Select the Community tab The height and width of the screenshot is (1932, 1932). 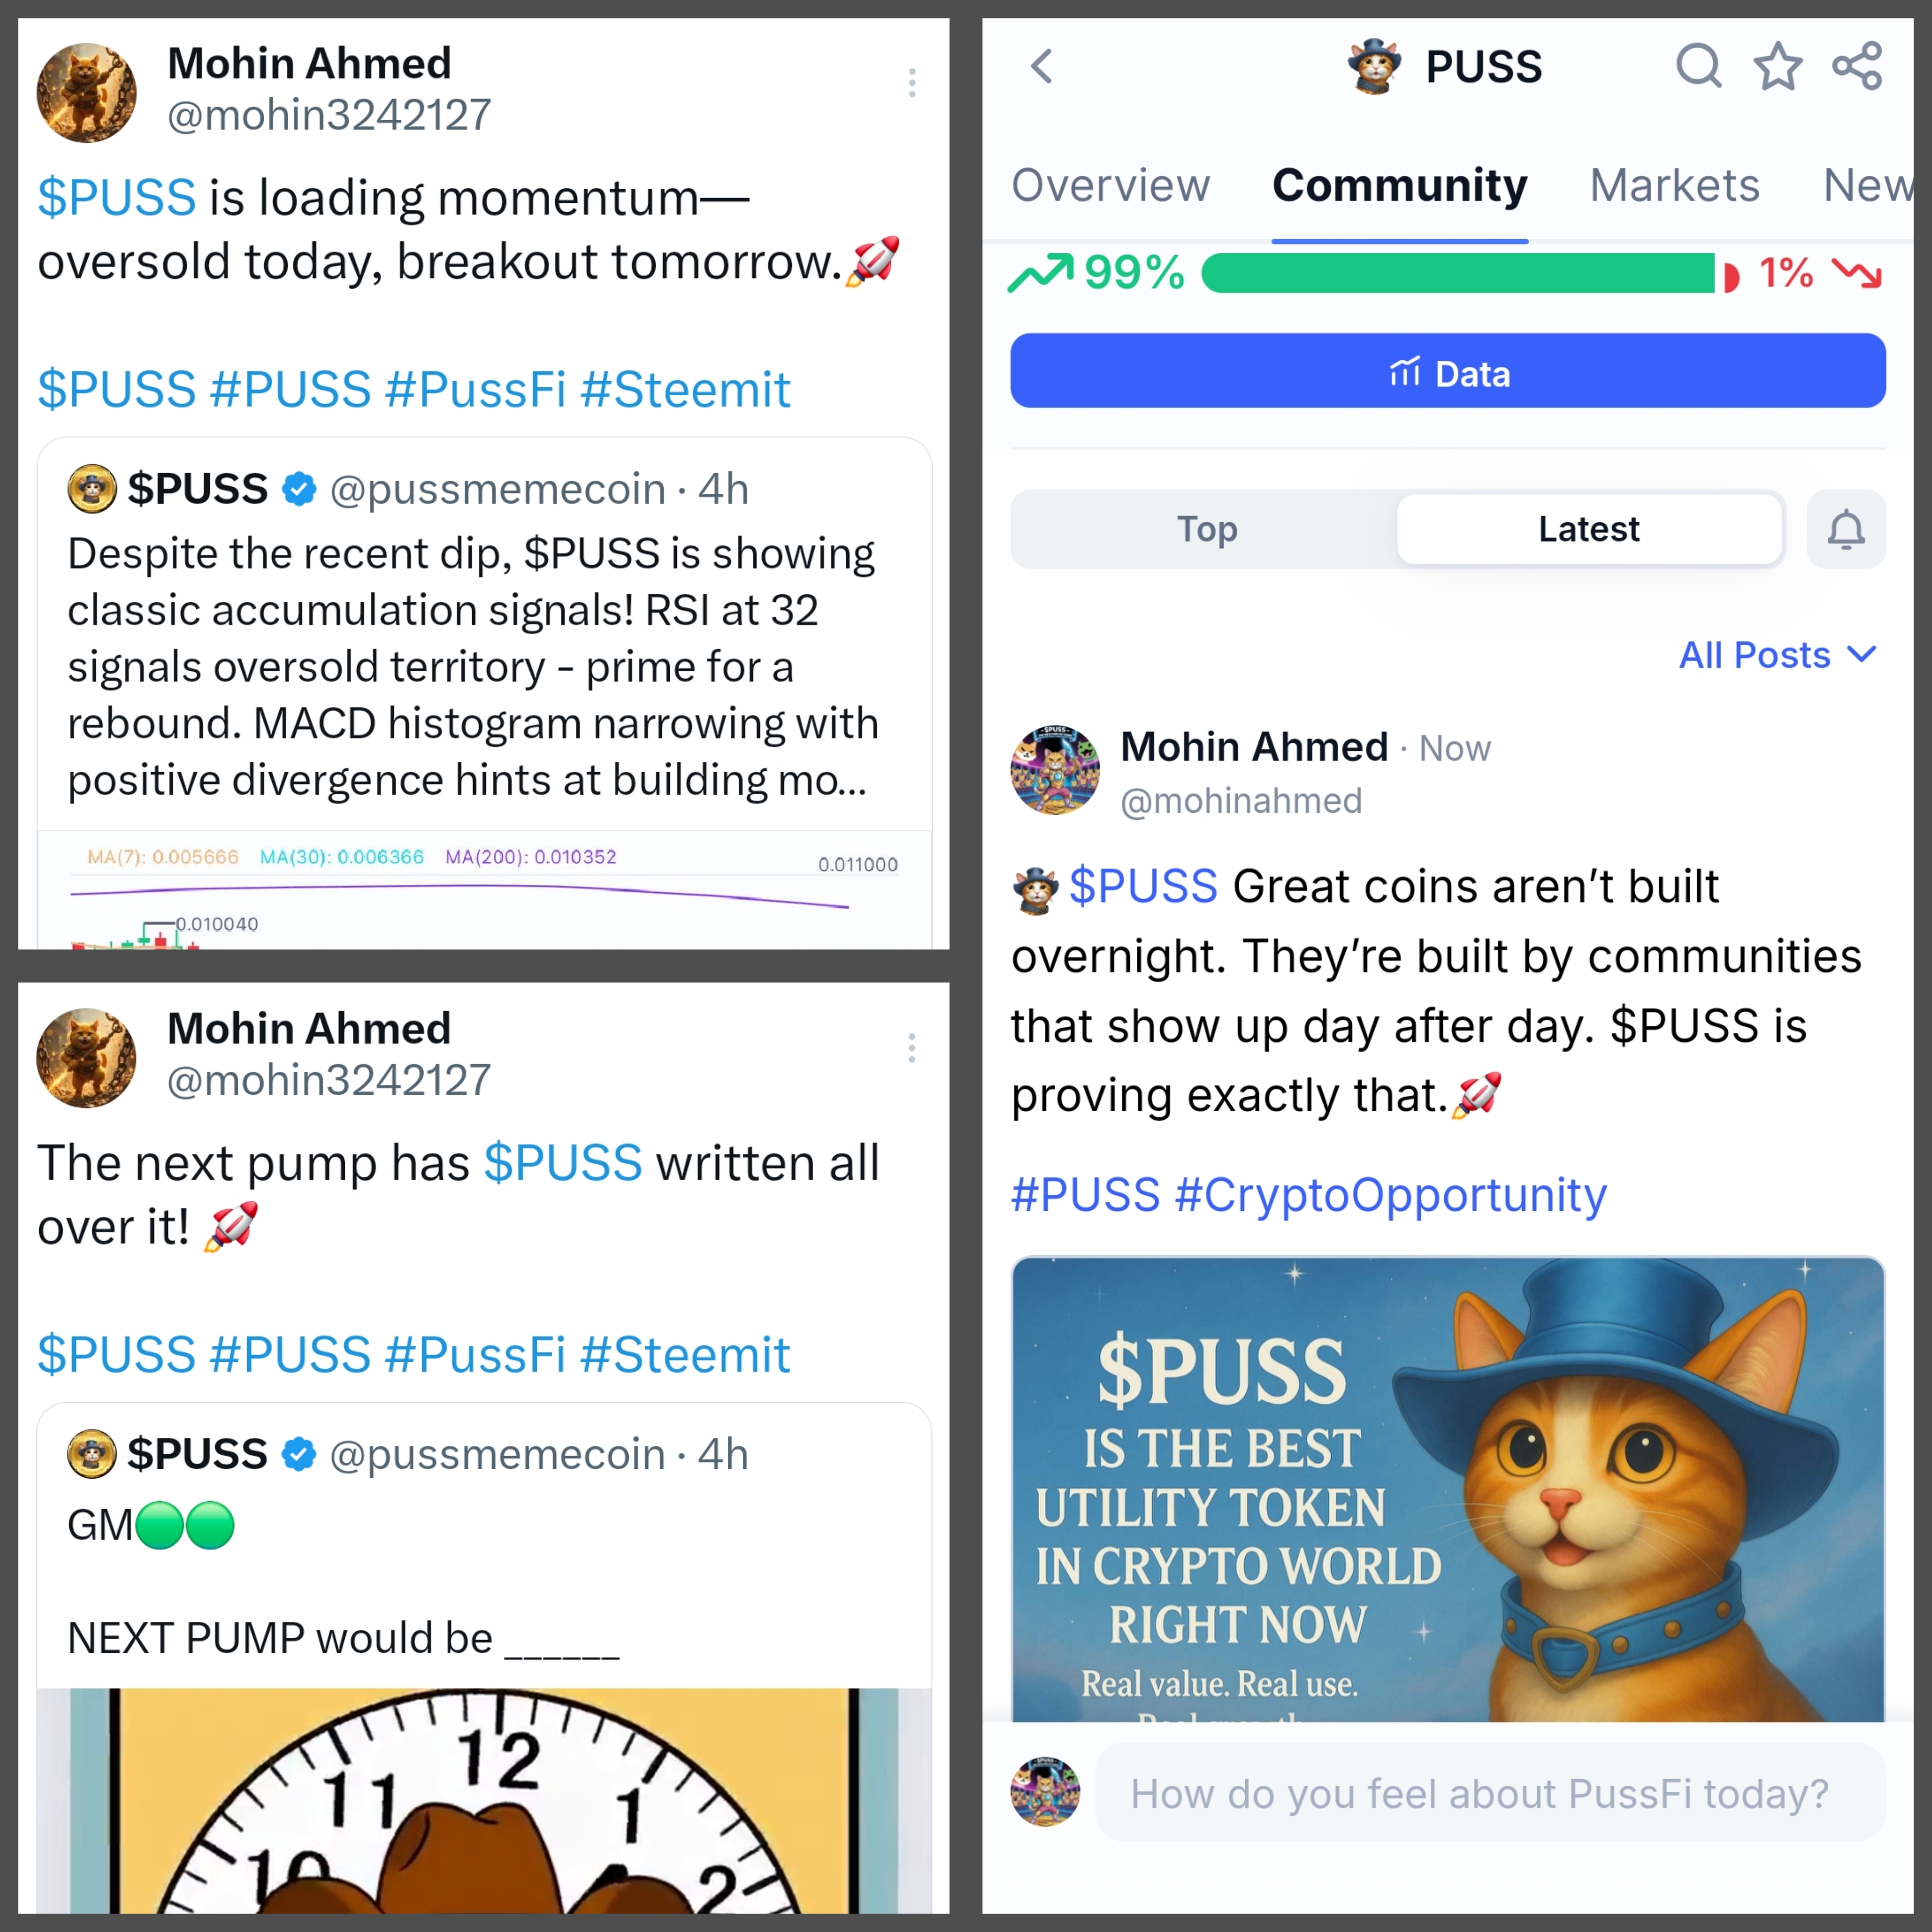coord(1399,186)
